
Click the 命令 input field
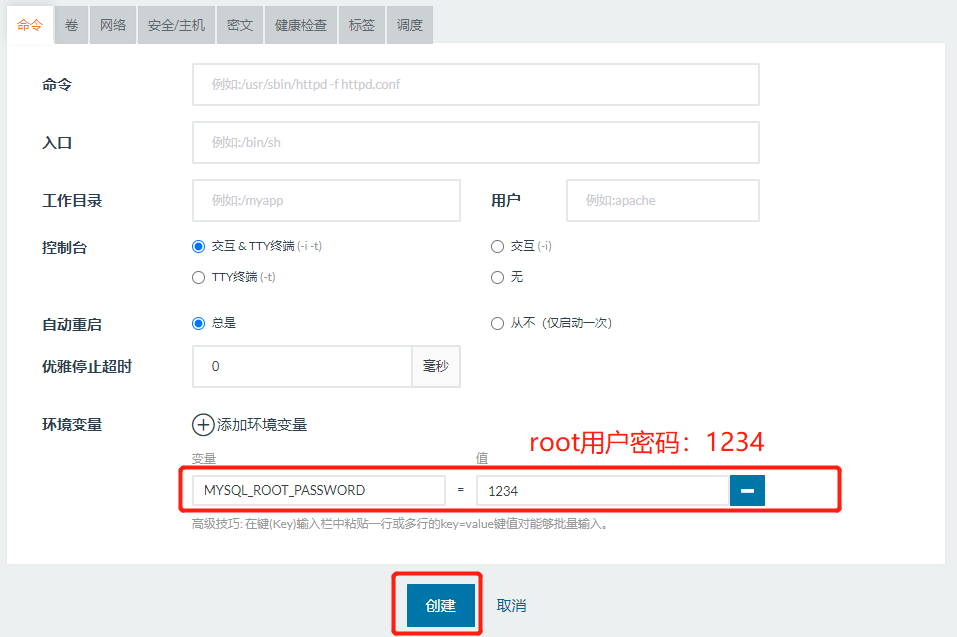click(475, 84)
